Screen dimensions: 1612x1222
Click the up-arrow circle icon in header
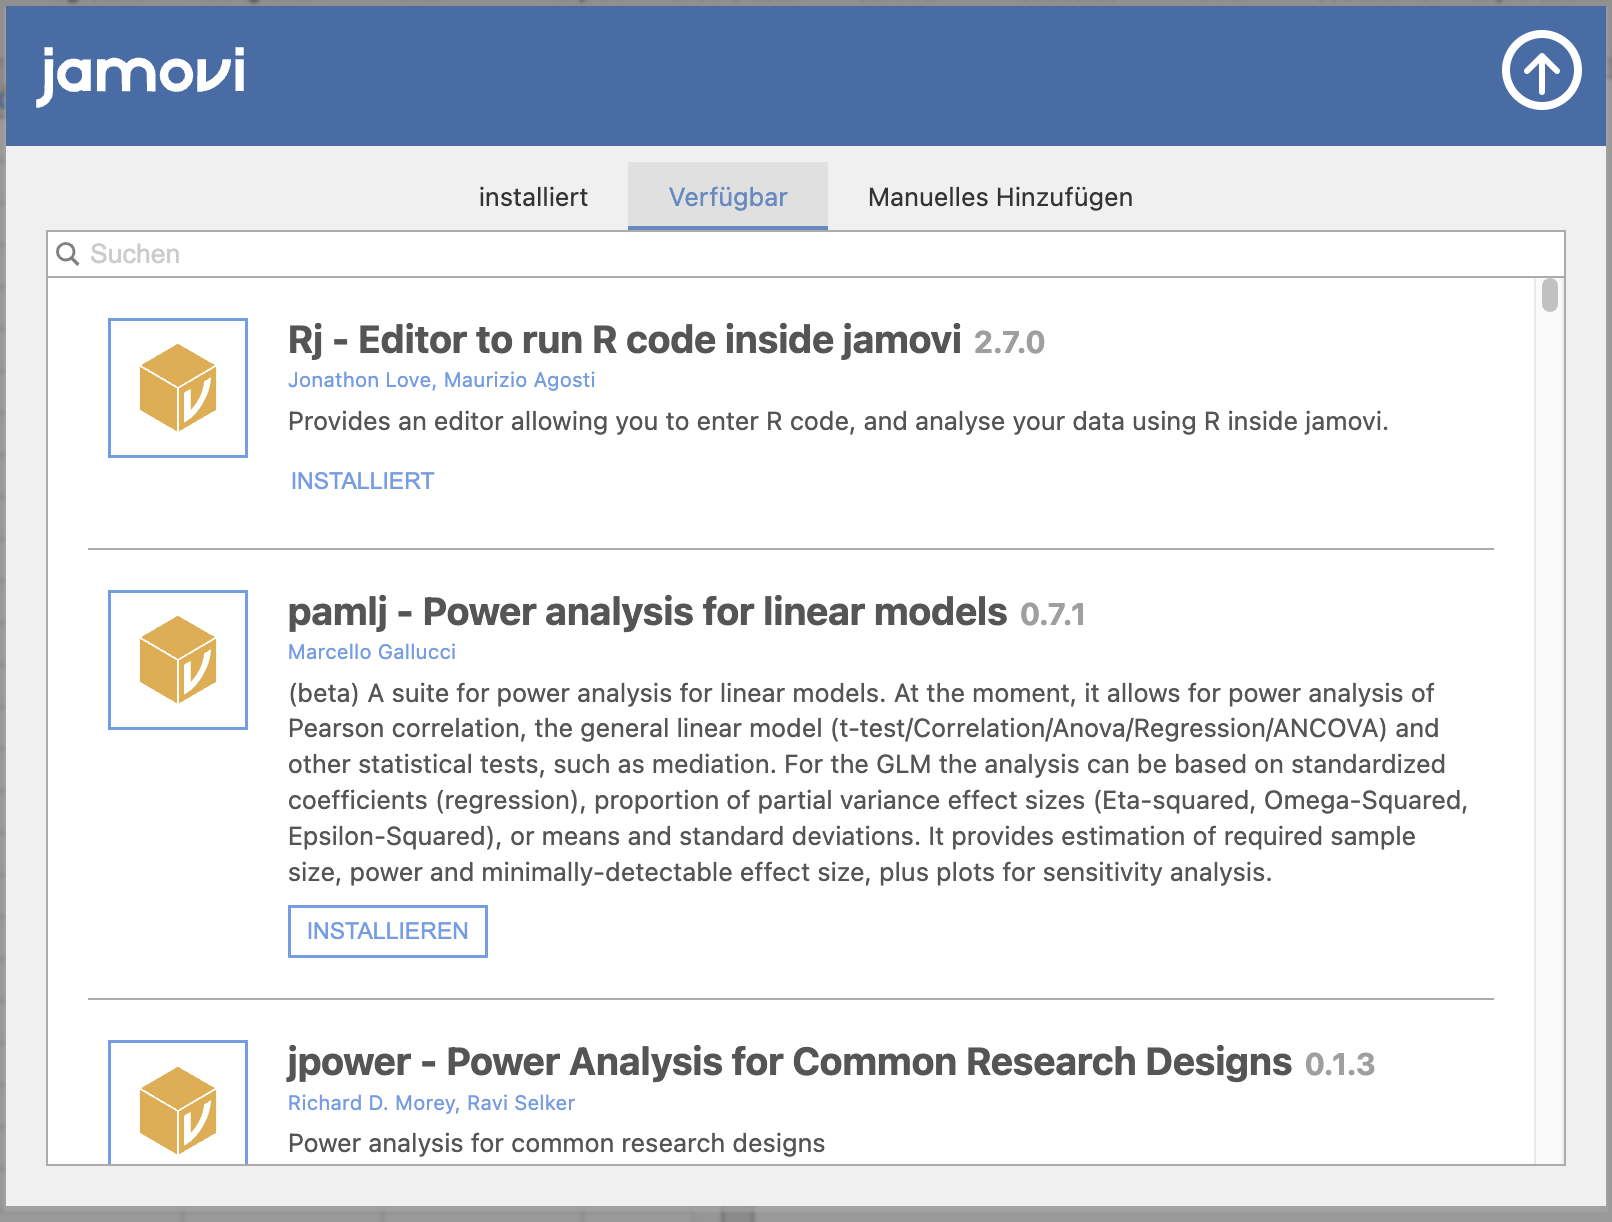pyautogui.click(x=1541, y=70)
